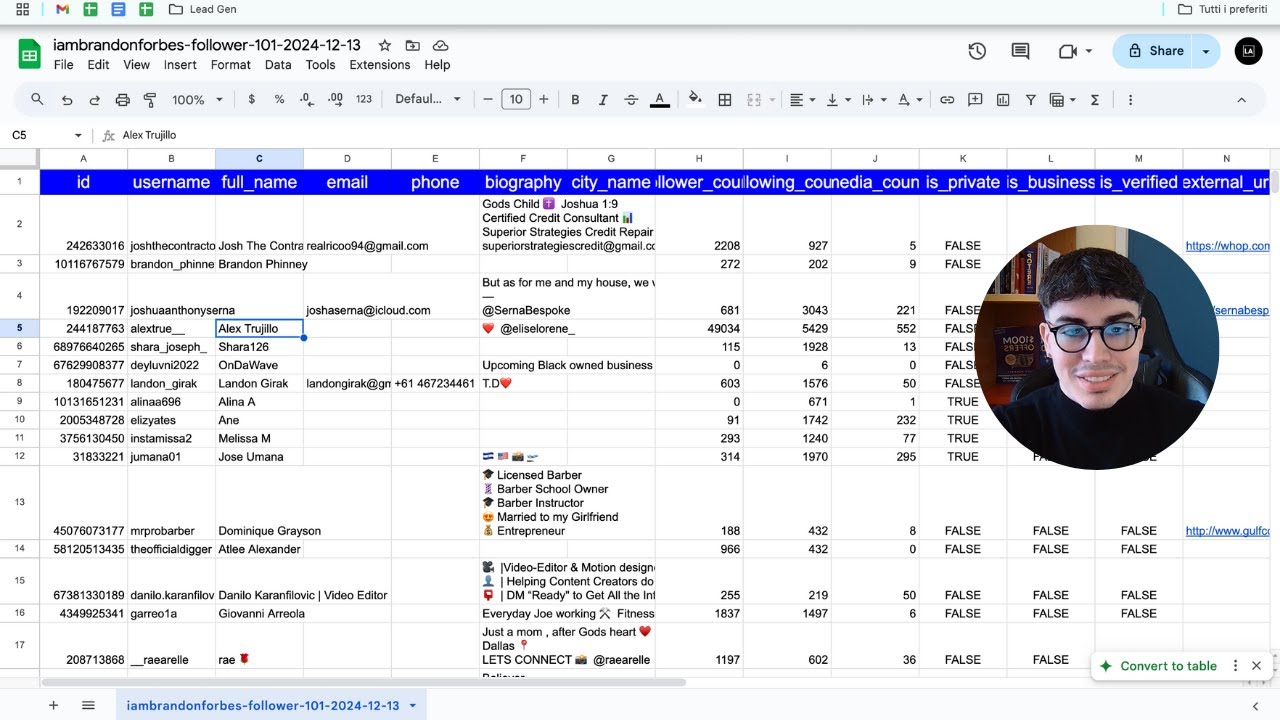Redo the last action

[95, 100]
